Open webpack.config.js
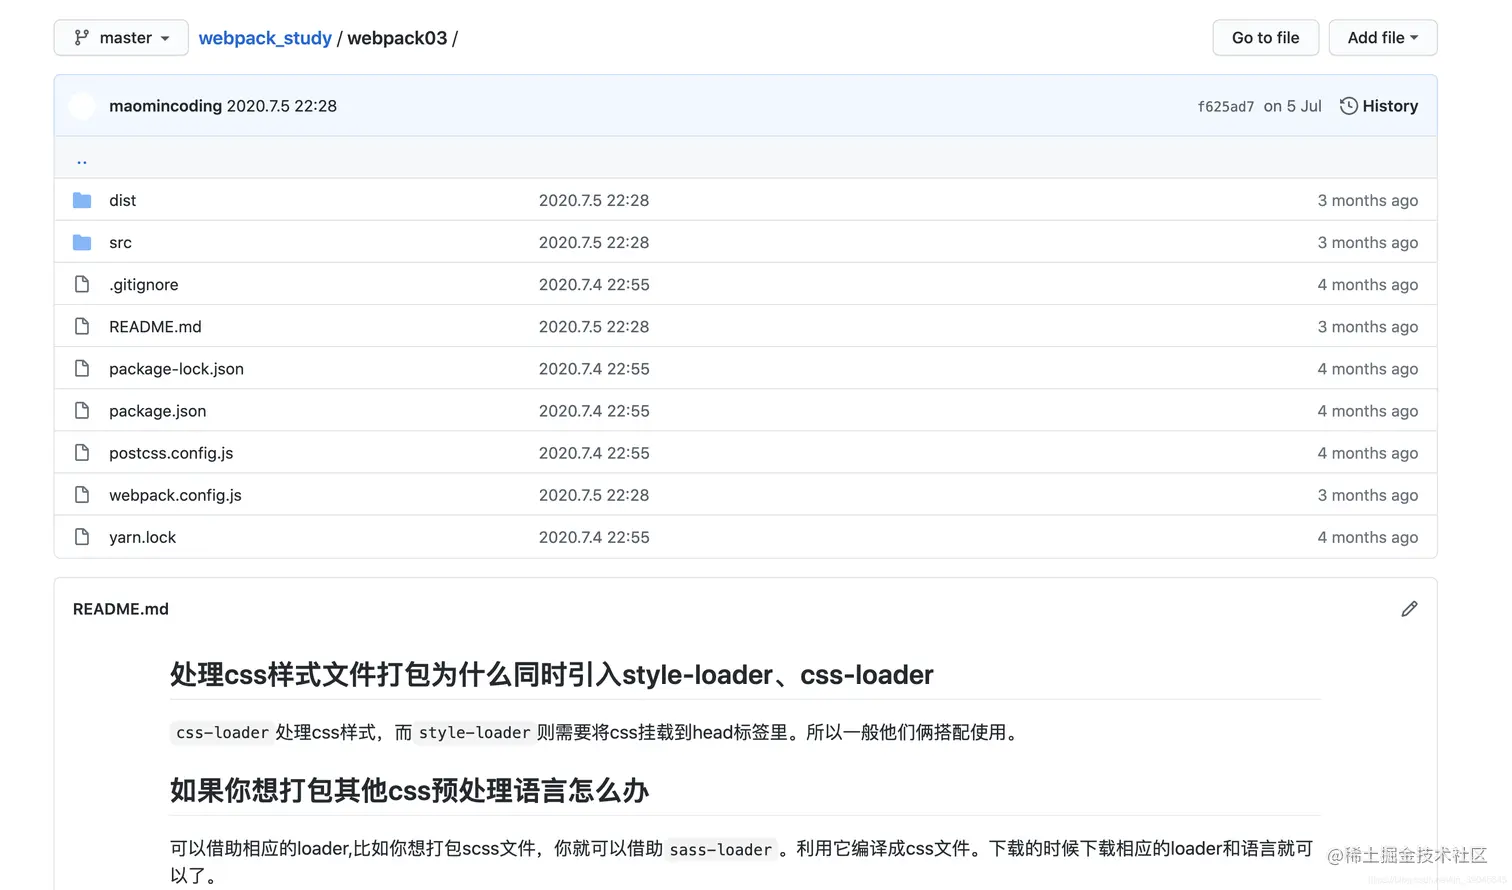Viewport: 1512px width, 890px height. 175,495
